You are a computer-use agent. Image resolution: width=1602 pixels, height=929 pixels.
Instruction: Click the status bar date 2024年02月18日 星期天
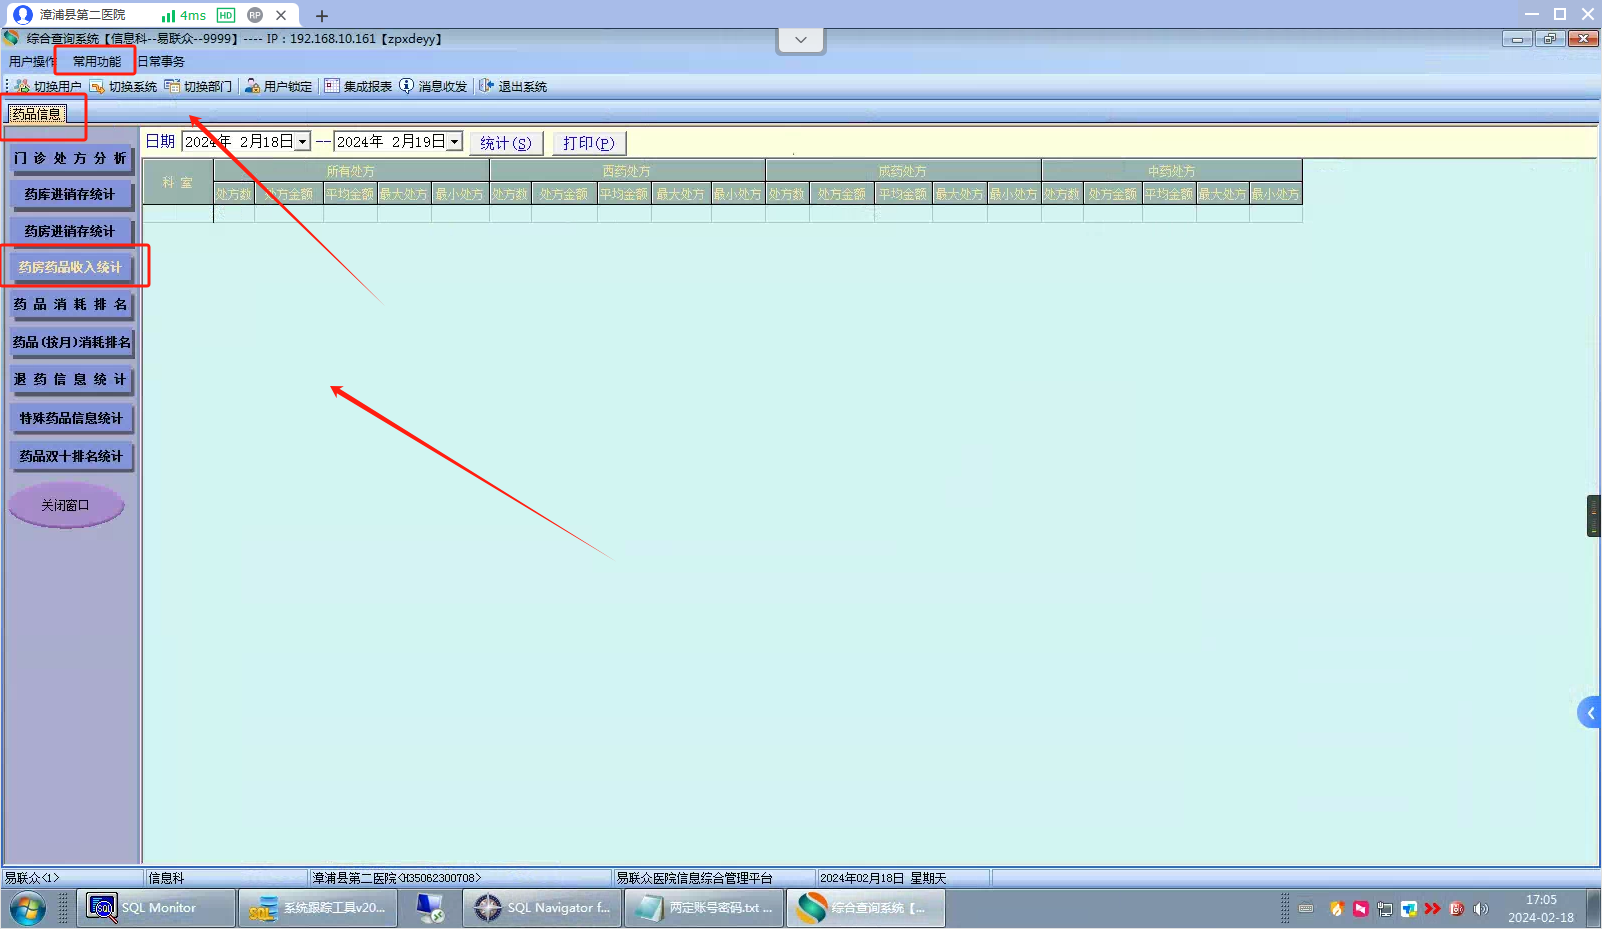click(x=883, y=878)
